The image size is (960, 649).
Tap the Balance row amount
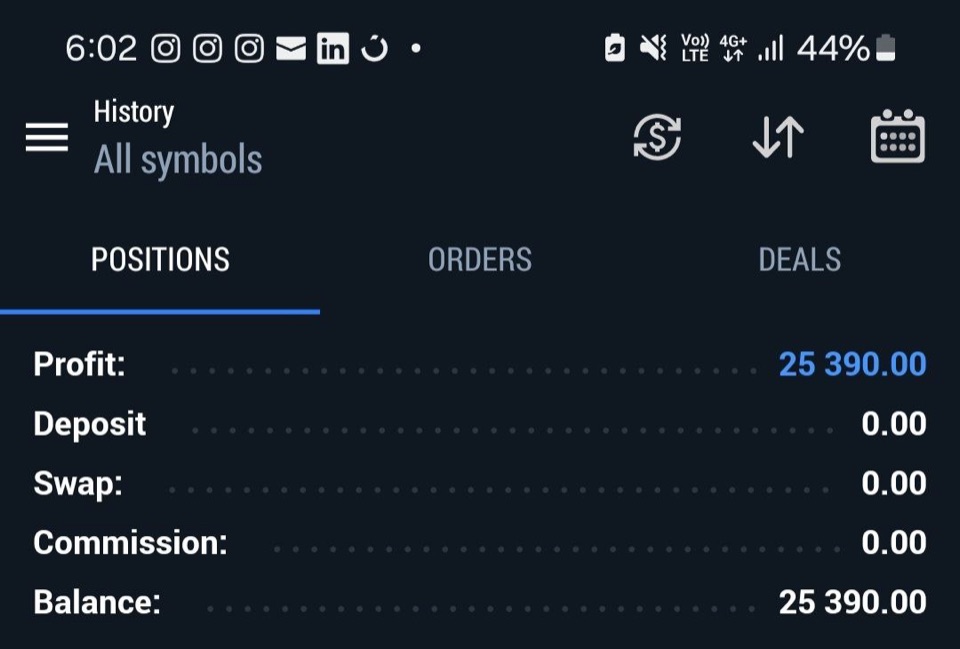pyautogui.click(x=852, y=602)
